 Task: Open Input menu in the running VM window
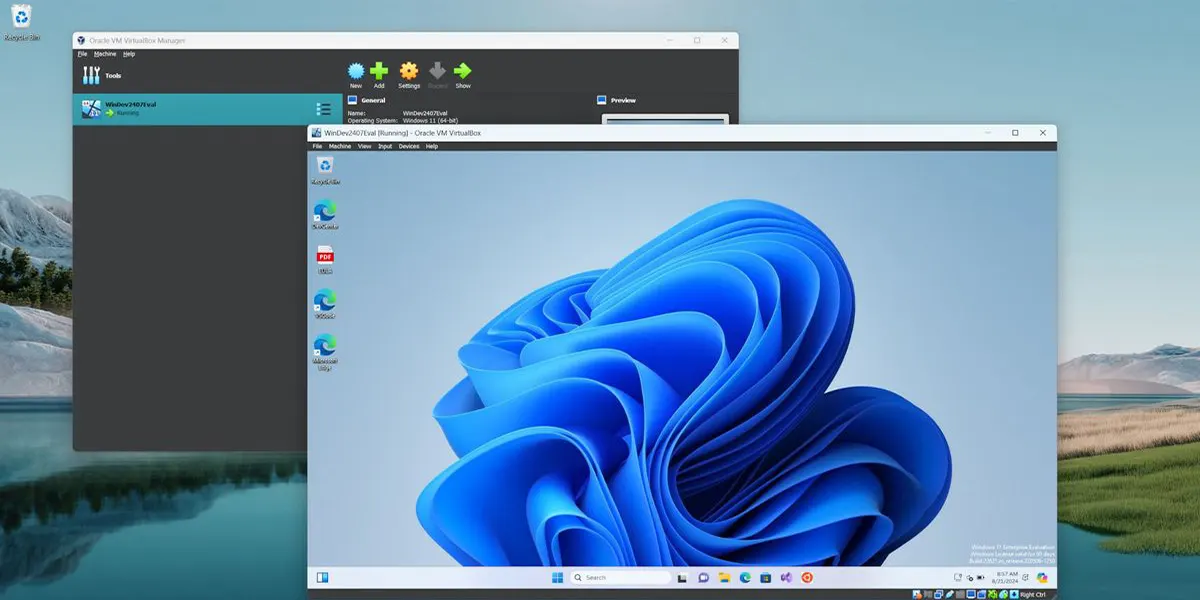click(x=385, y=146)
